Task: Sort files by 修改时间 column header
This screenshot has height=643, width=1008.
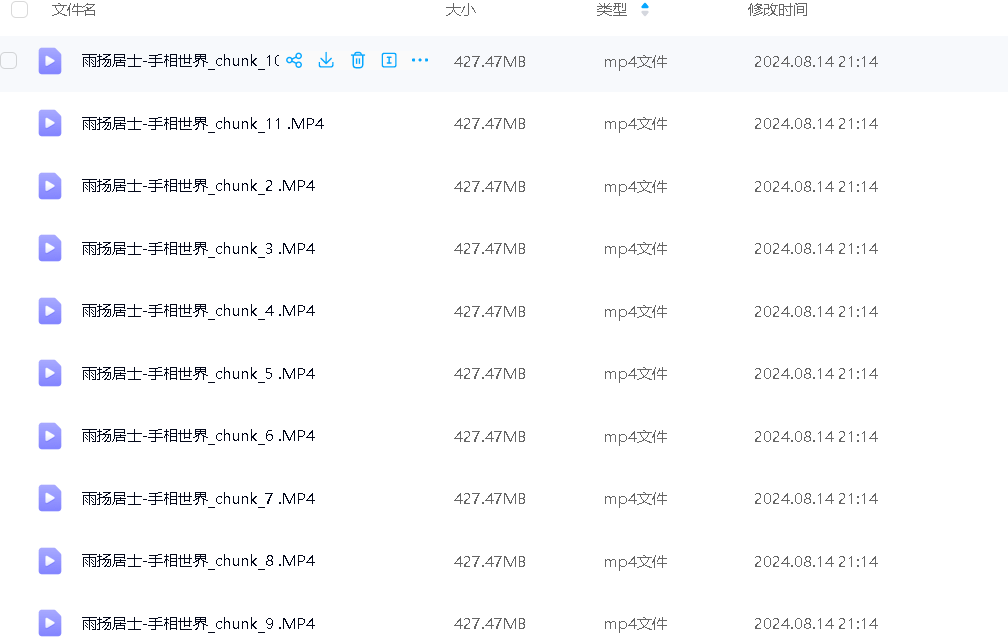Action: click(777, 10)
